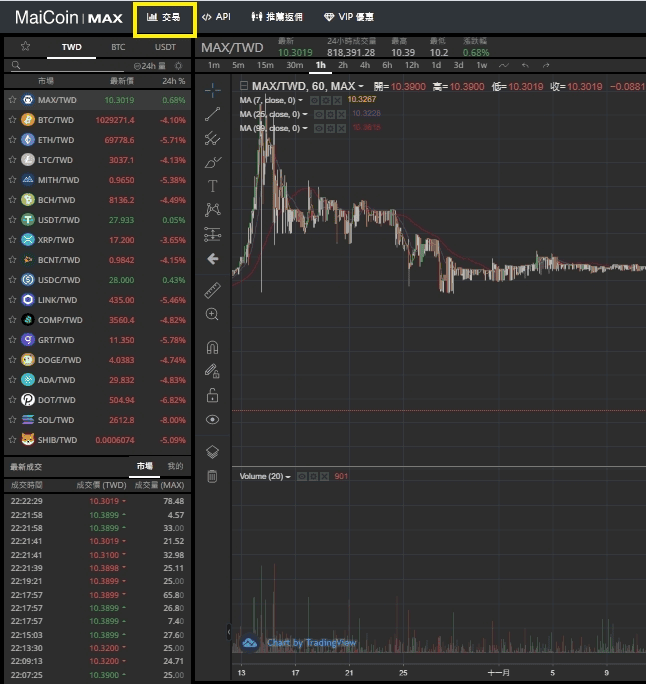The image size is (646, 684).
Task: Toggle lock all drawing tools
Action: point(212,396)
